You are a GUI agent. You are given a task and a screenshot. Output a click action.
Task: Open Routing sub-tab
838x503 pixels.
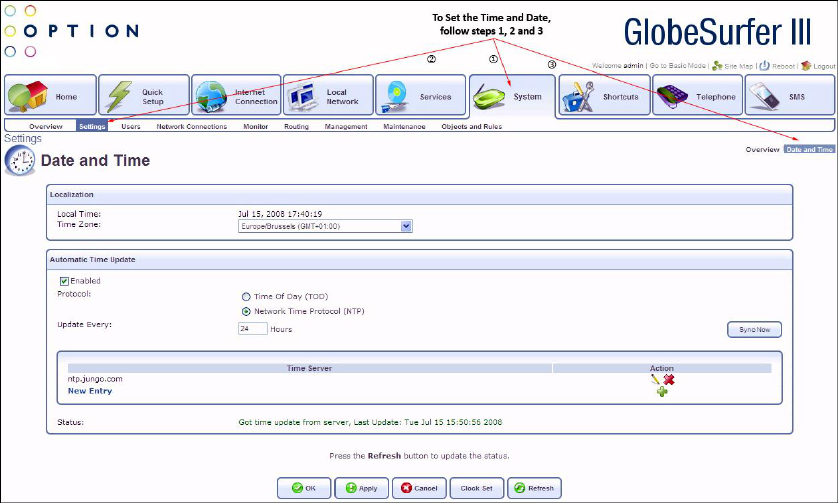[x=296, y=127]
